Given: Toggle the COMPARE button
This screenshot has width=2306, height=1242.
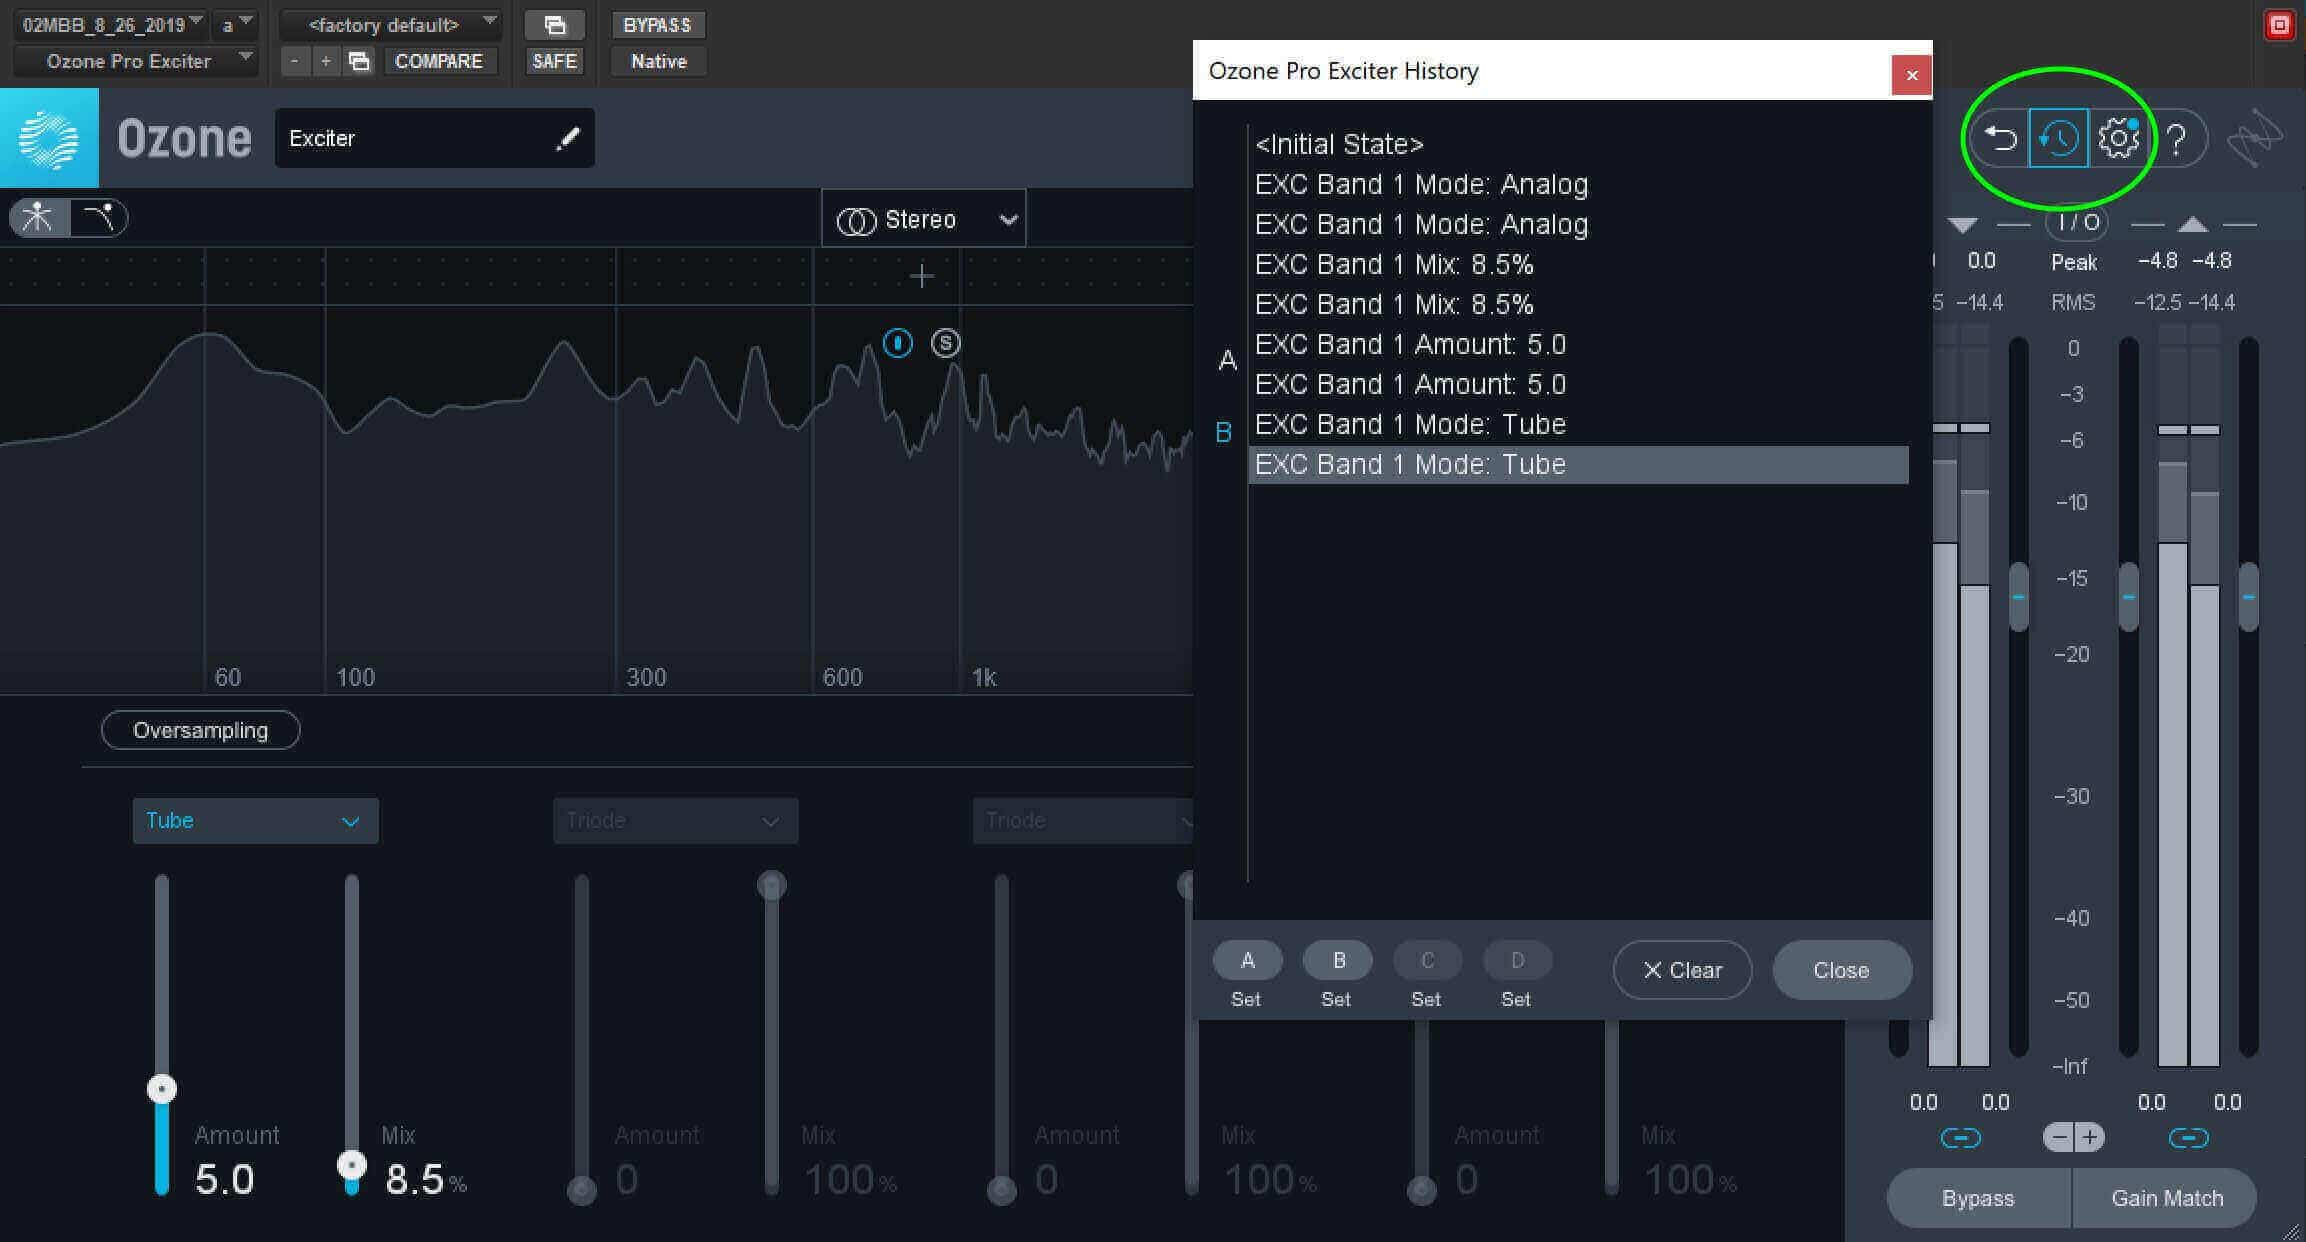Looking at the screenshot, I should (x=438, y=61).
